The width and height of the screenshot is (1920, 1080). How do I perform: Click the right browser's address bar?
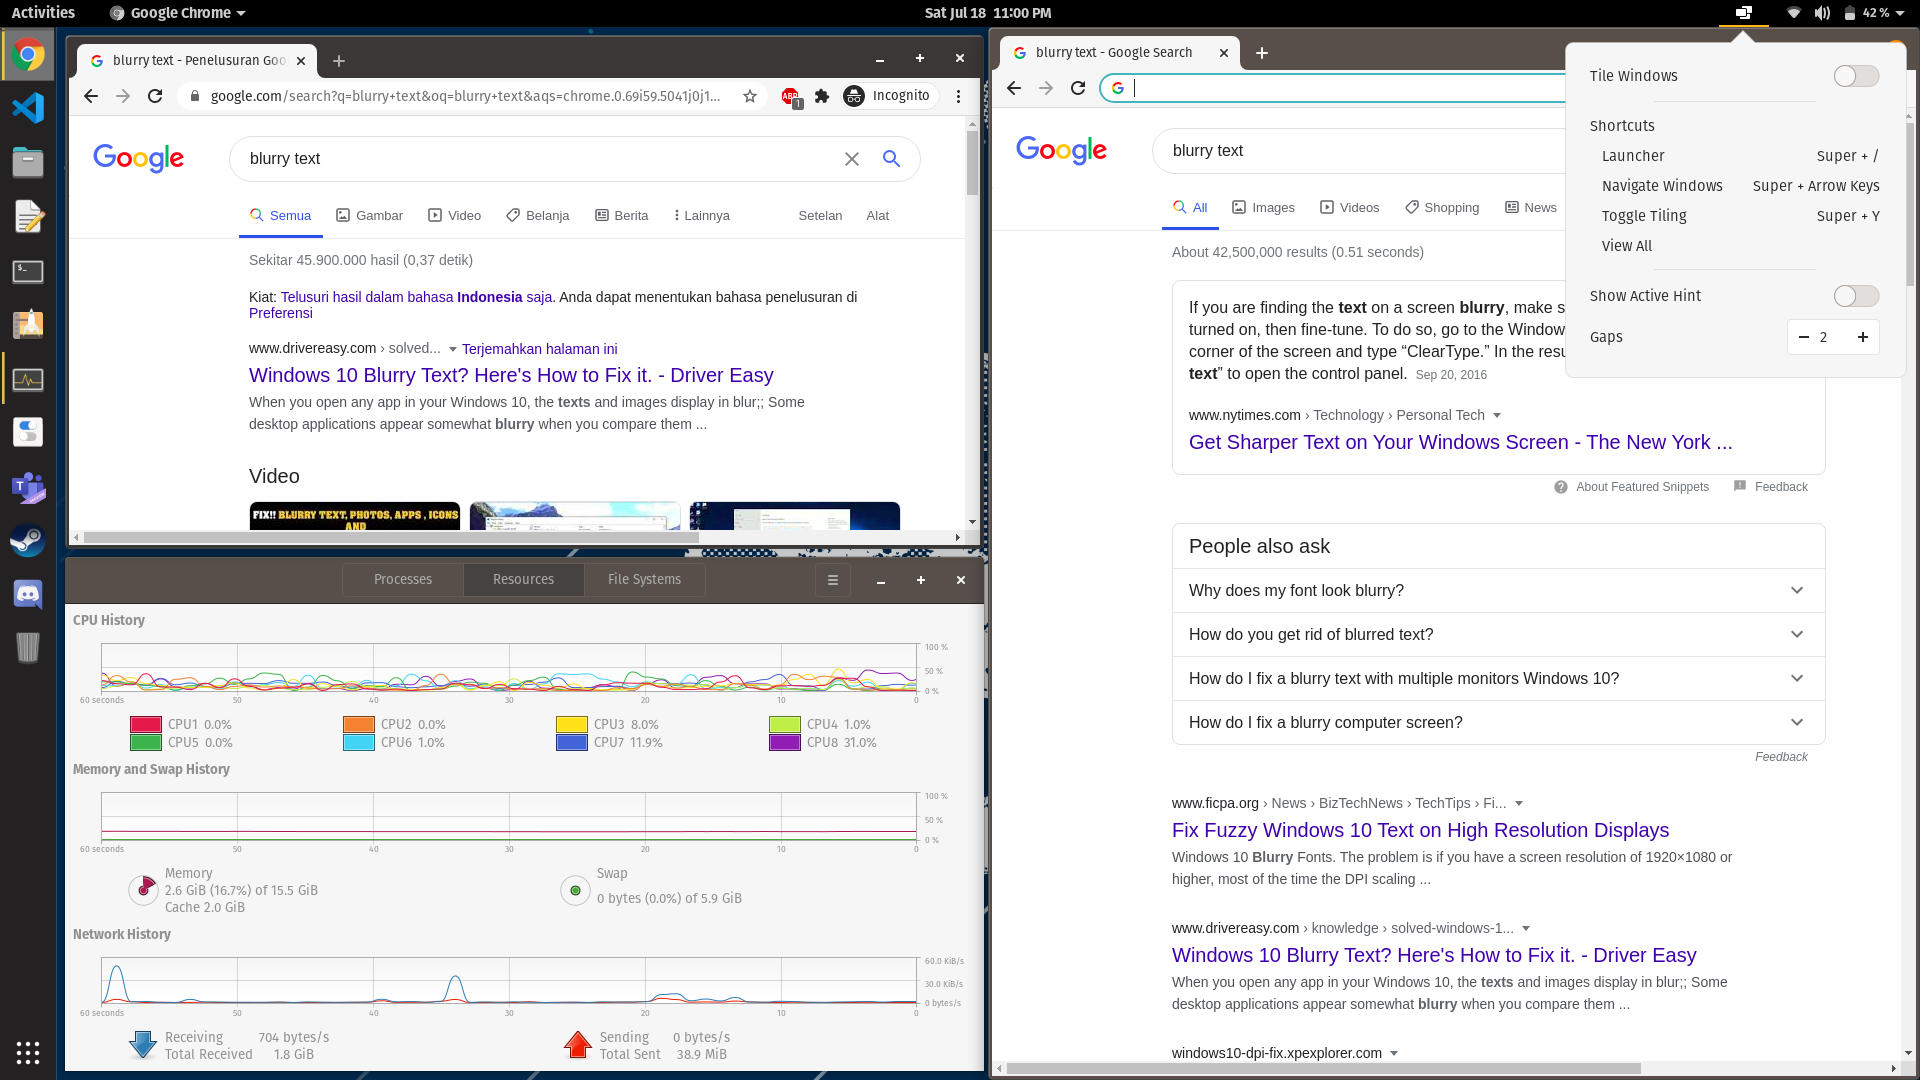(1340, 88)
